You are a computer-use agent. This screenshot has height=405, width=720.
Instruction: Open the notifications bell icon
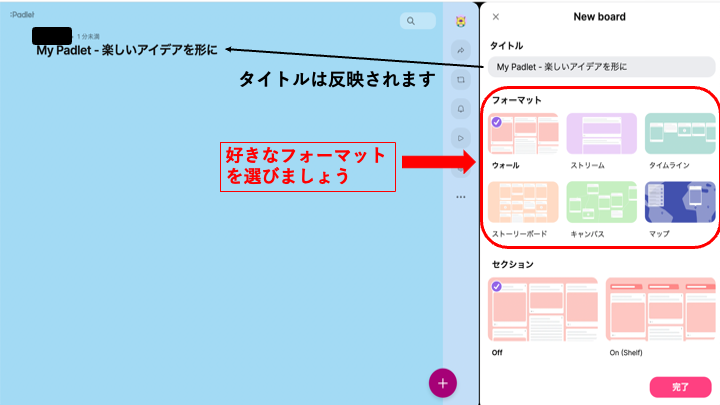point(460,108)
